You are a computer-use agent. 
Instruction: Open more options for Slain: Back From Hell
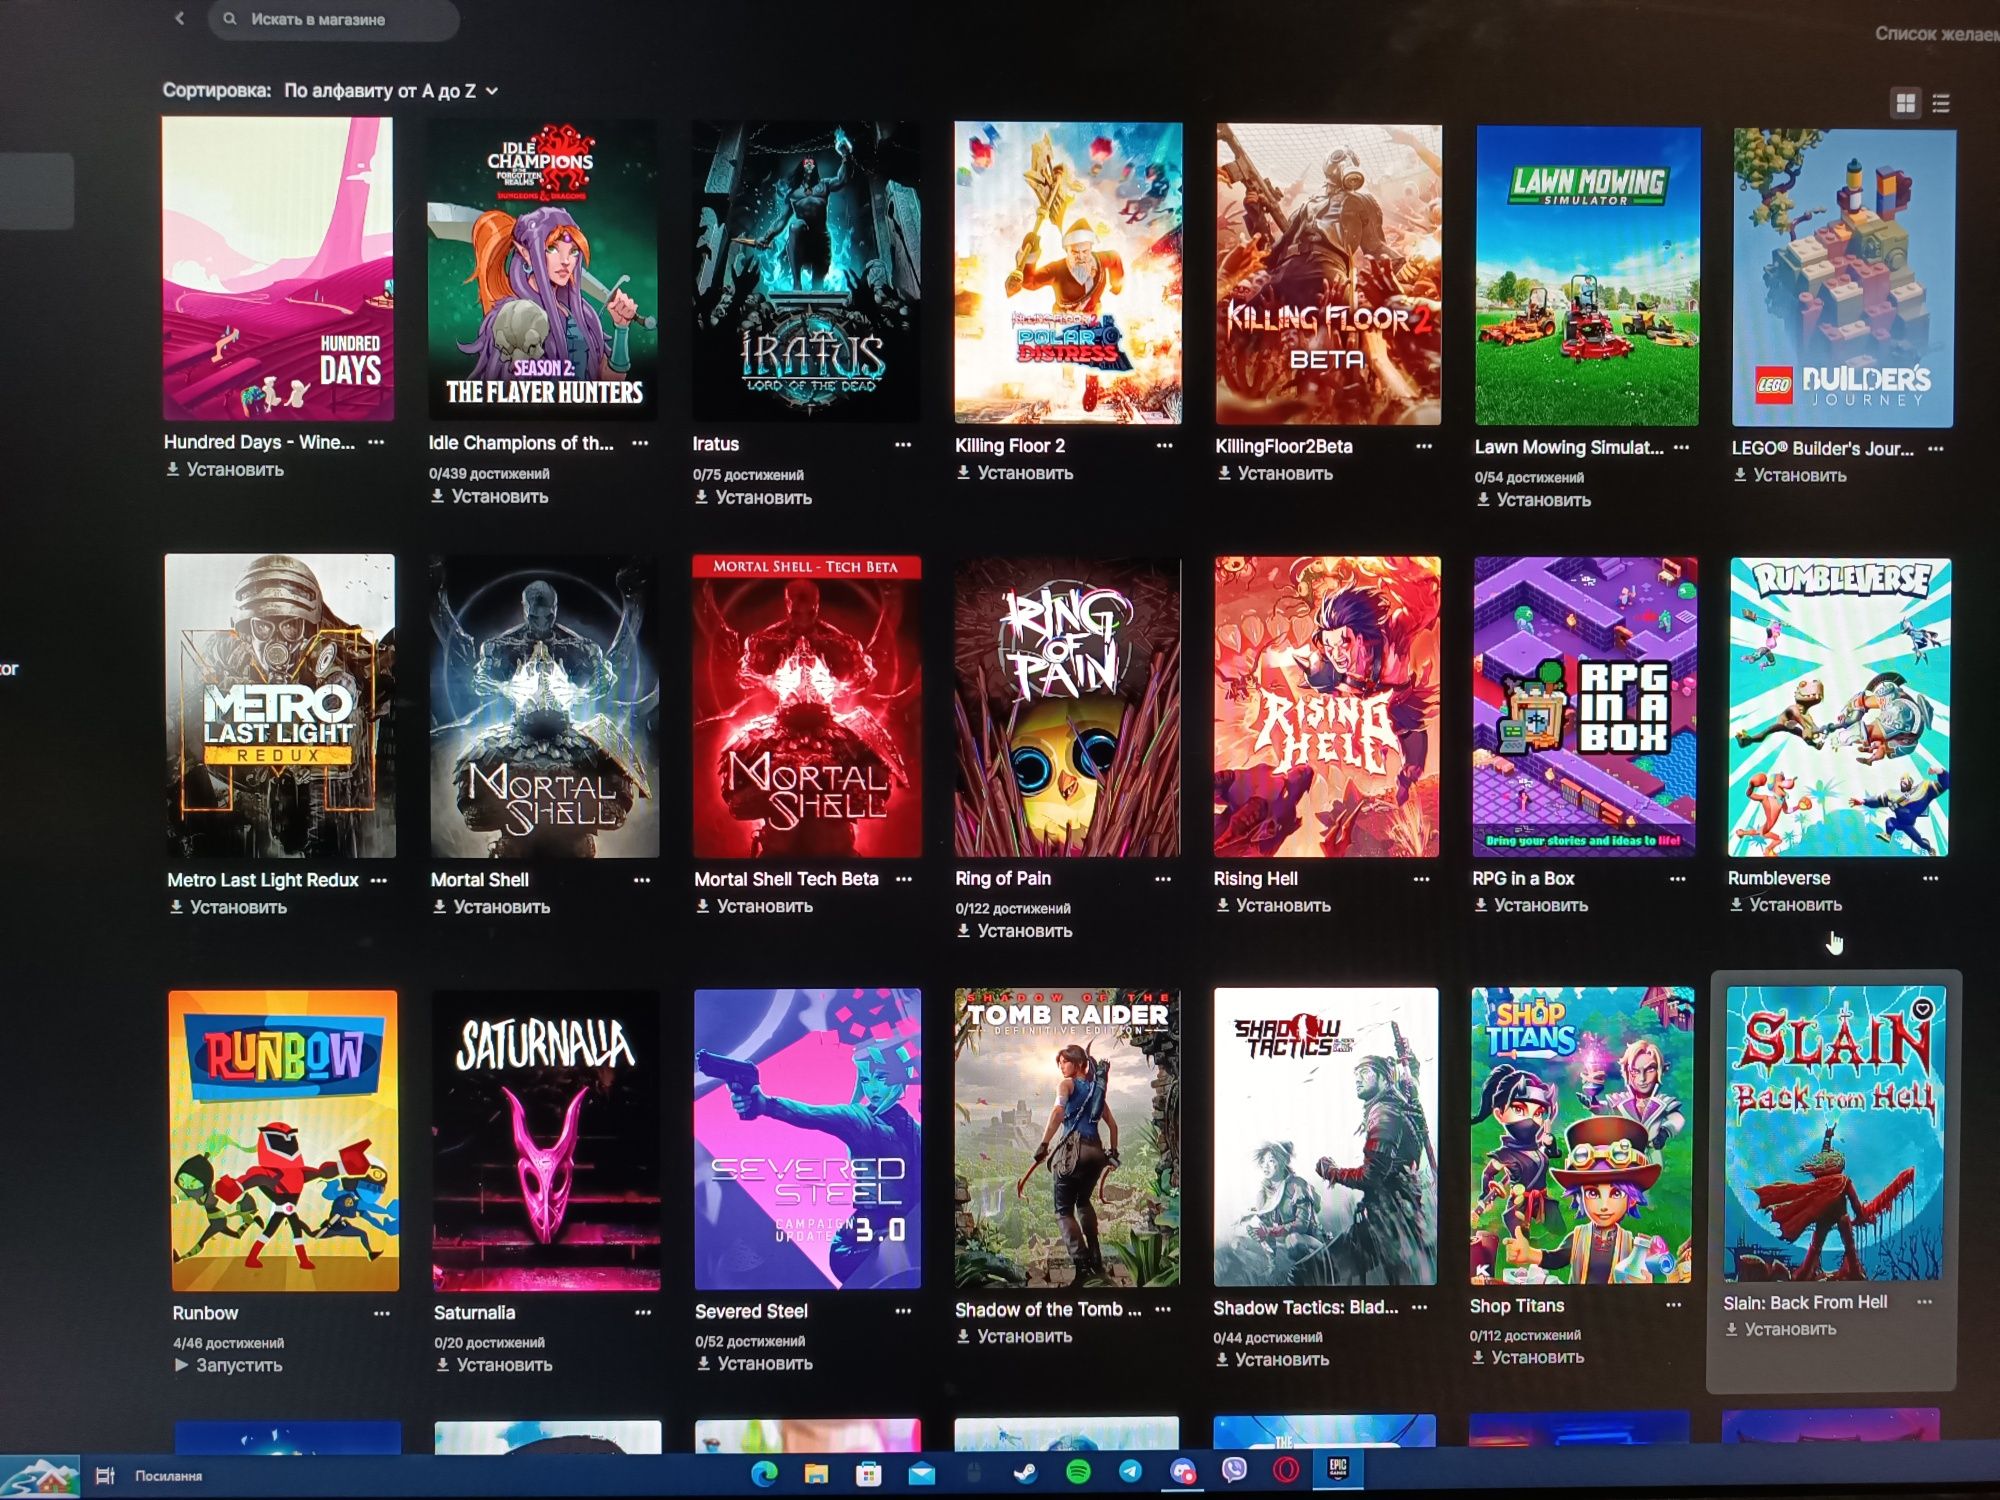1925,1301
